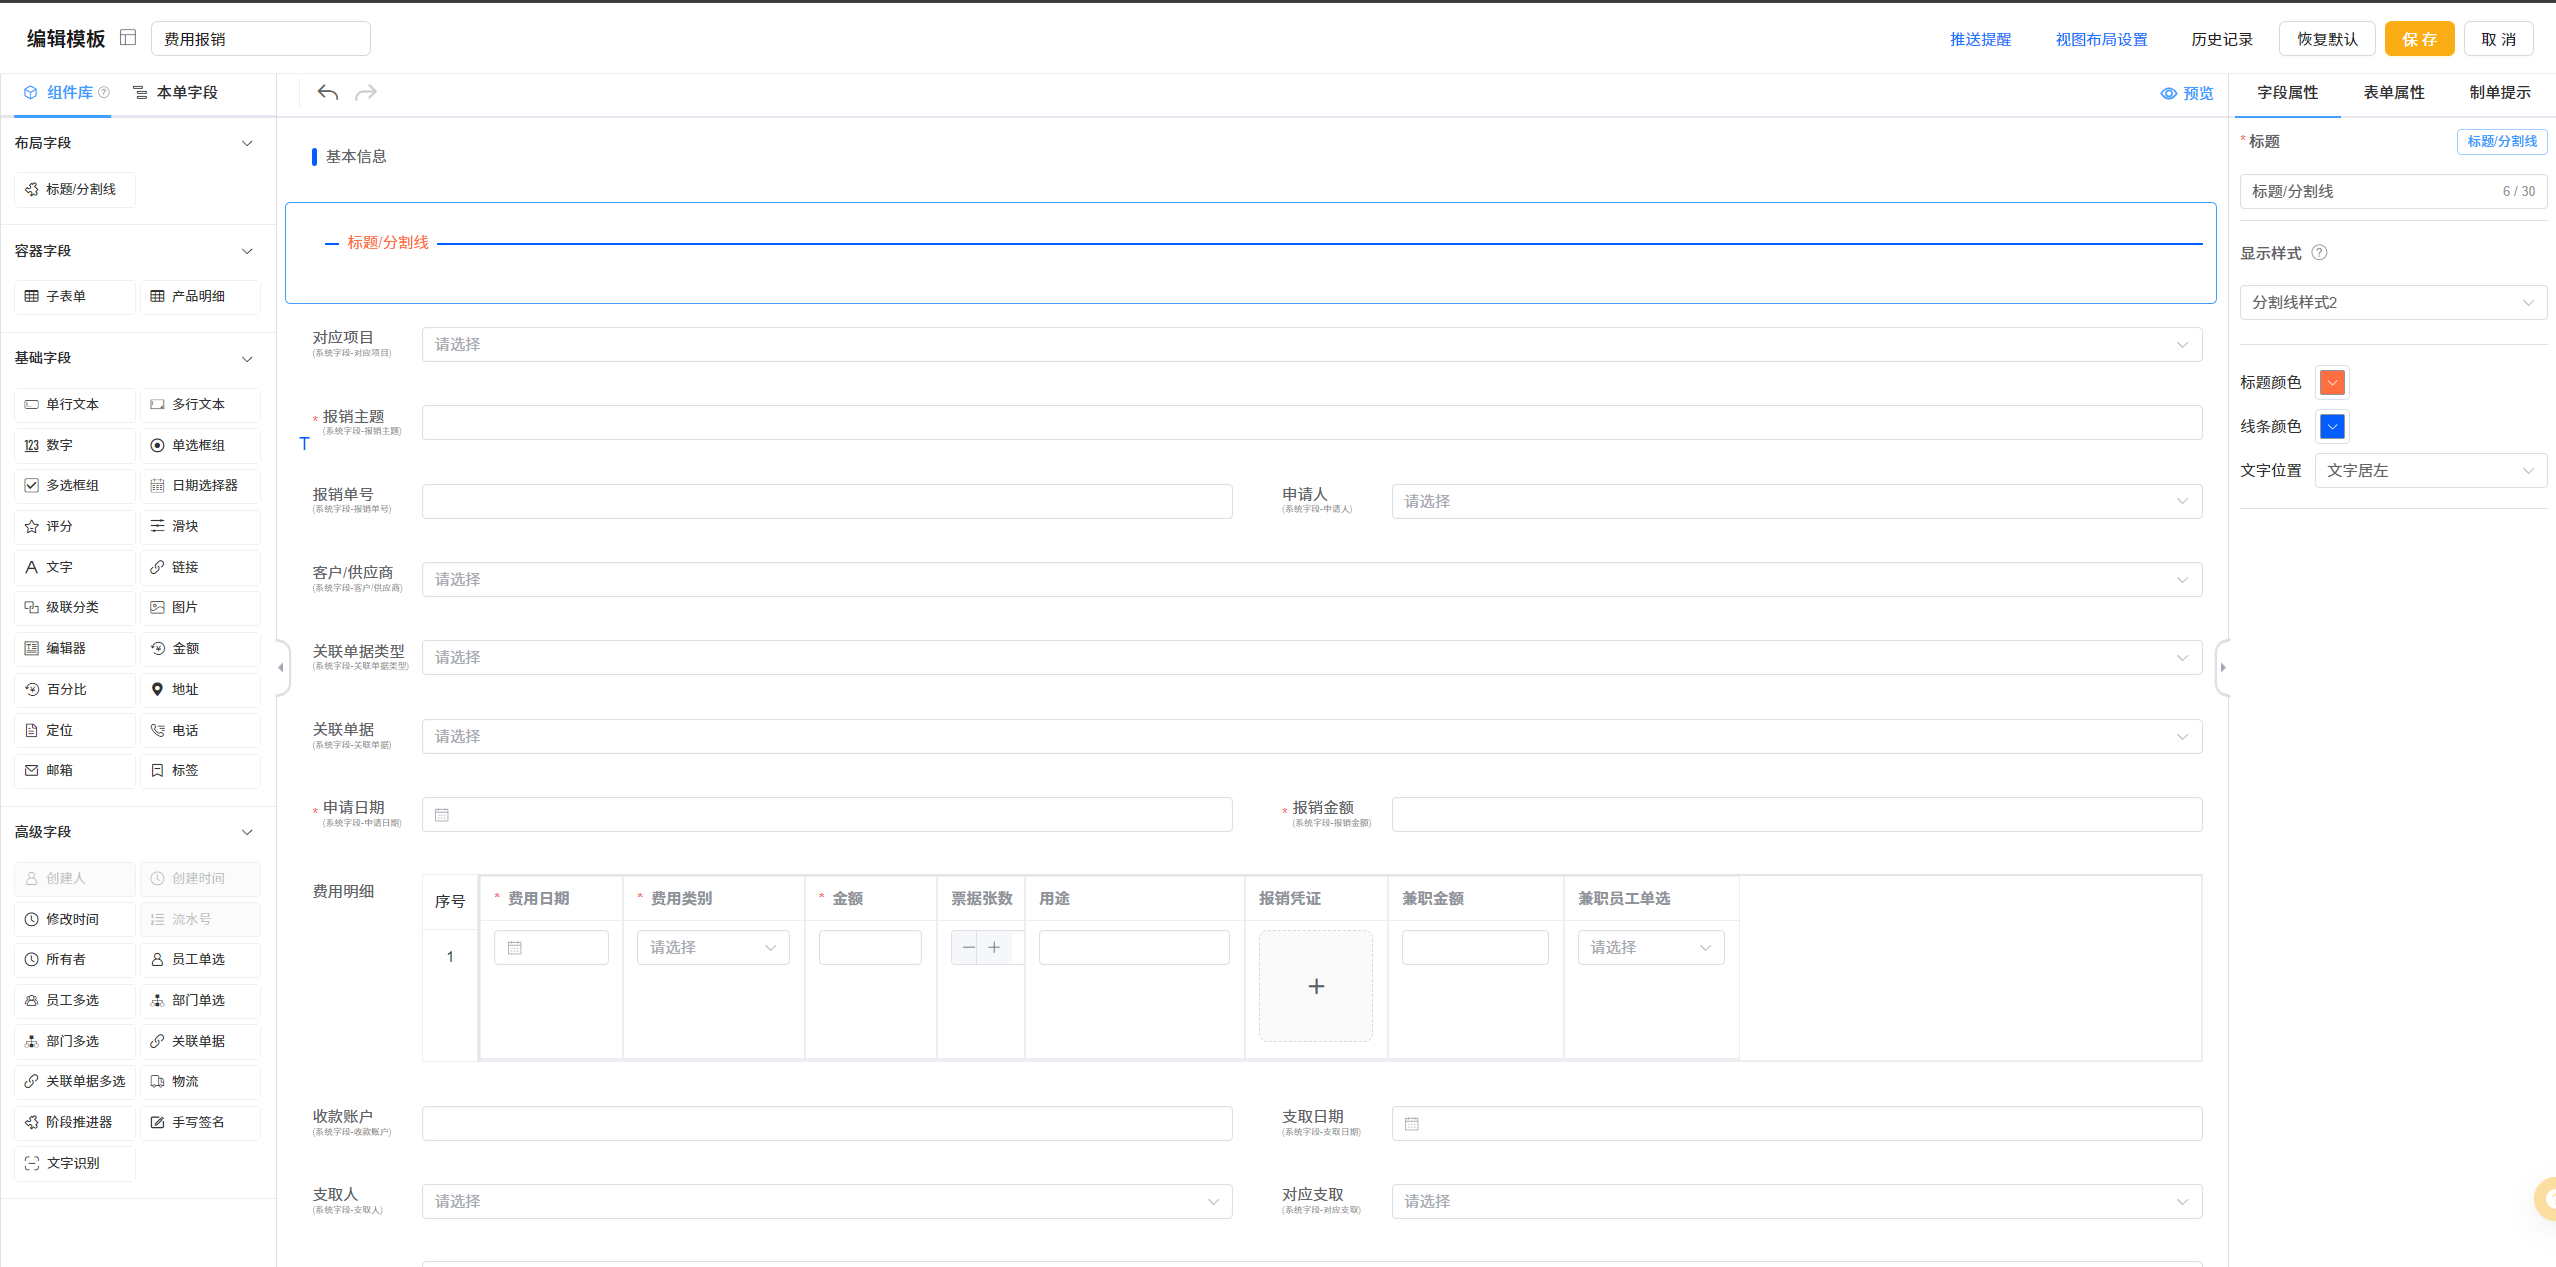Toggle 预览 eye preview mode
The width and height of the screenshot is (2556, 1267).
(2187, 93)
